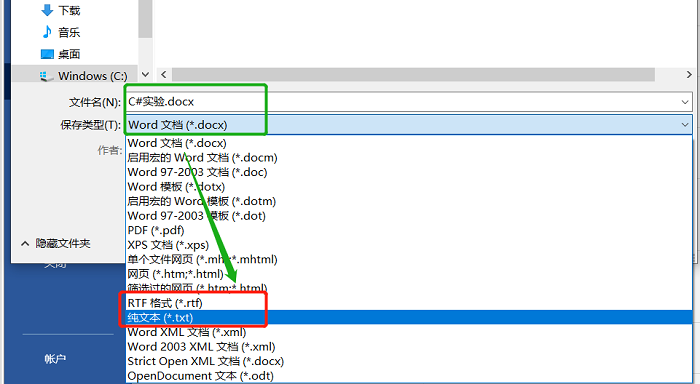This screenshot has height=384, width=700.
Task: Collapse the save type dropdown arrow
Action: tap(685, 125)
